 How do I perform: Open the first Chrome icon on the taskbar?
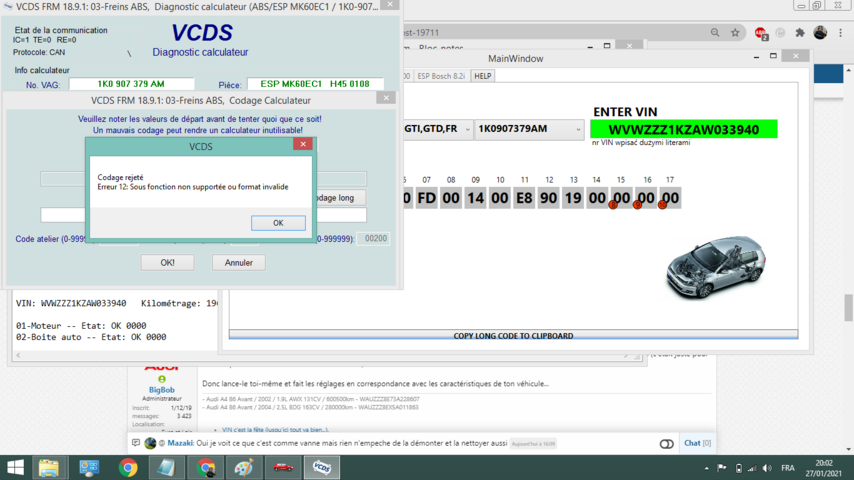(128, 467)
